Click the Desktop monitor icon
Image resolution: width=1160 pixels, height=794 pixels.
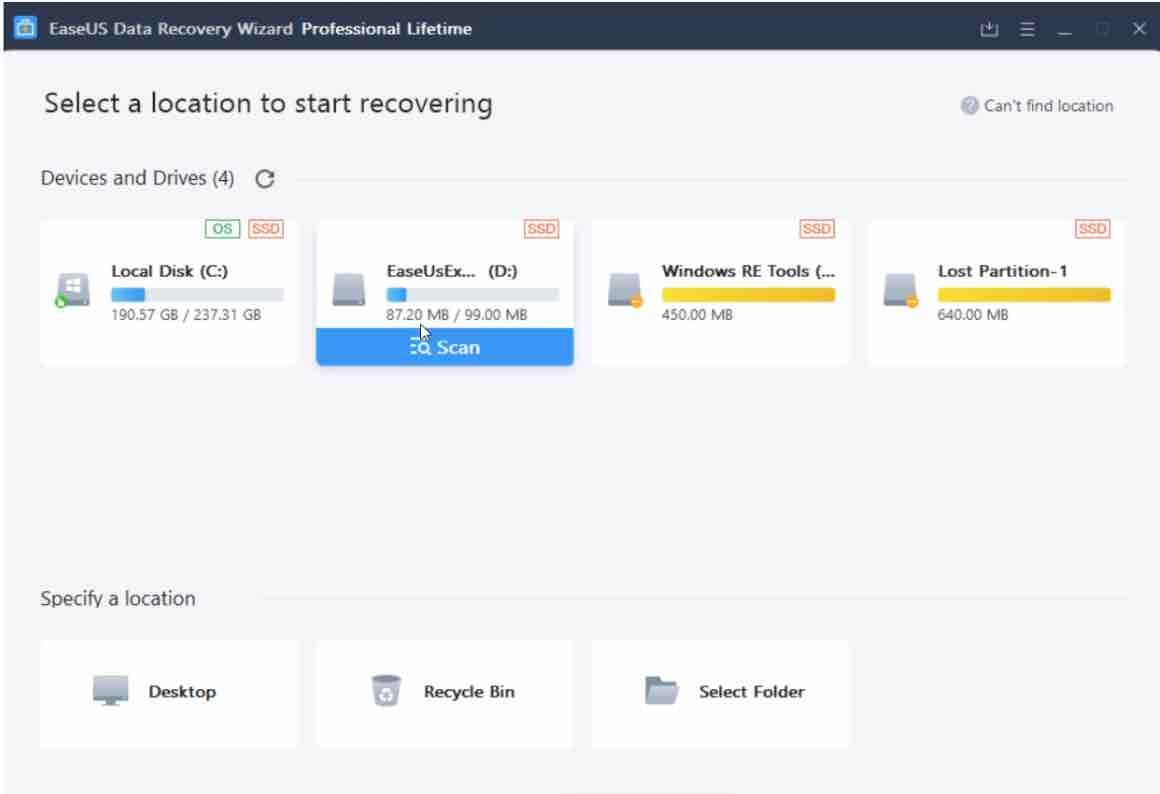pos(110,691)
